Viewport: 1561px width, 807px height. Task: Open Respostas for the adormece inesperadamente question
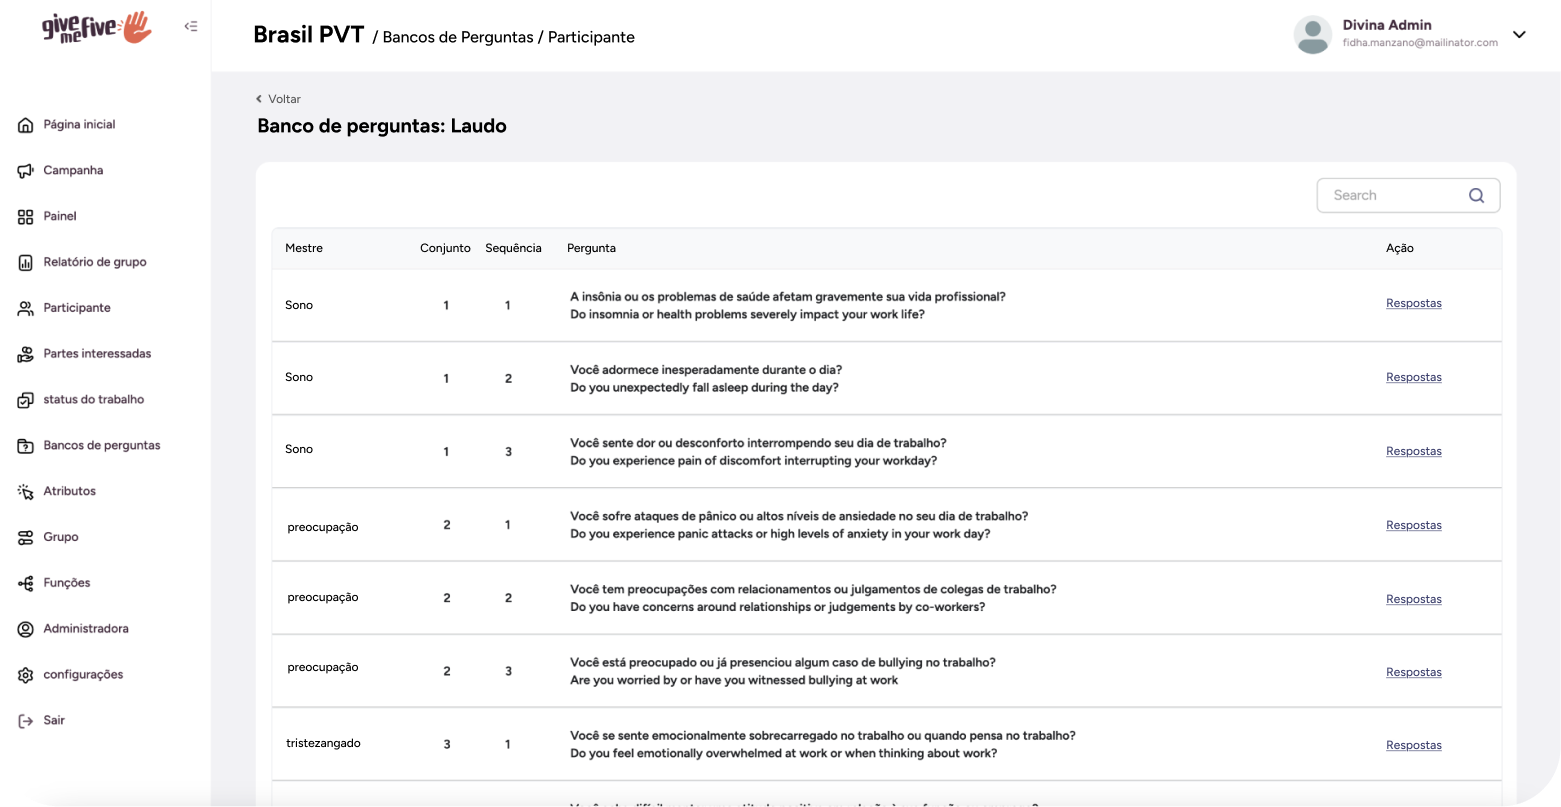point(1413,377)
